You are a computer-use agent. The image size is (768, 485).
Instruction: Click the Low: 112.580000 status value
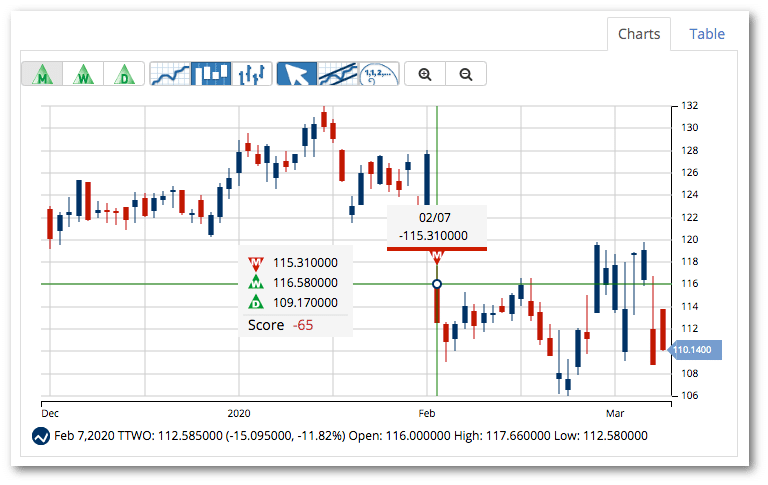601,436
